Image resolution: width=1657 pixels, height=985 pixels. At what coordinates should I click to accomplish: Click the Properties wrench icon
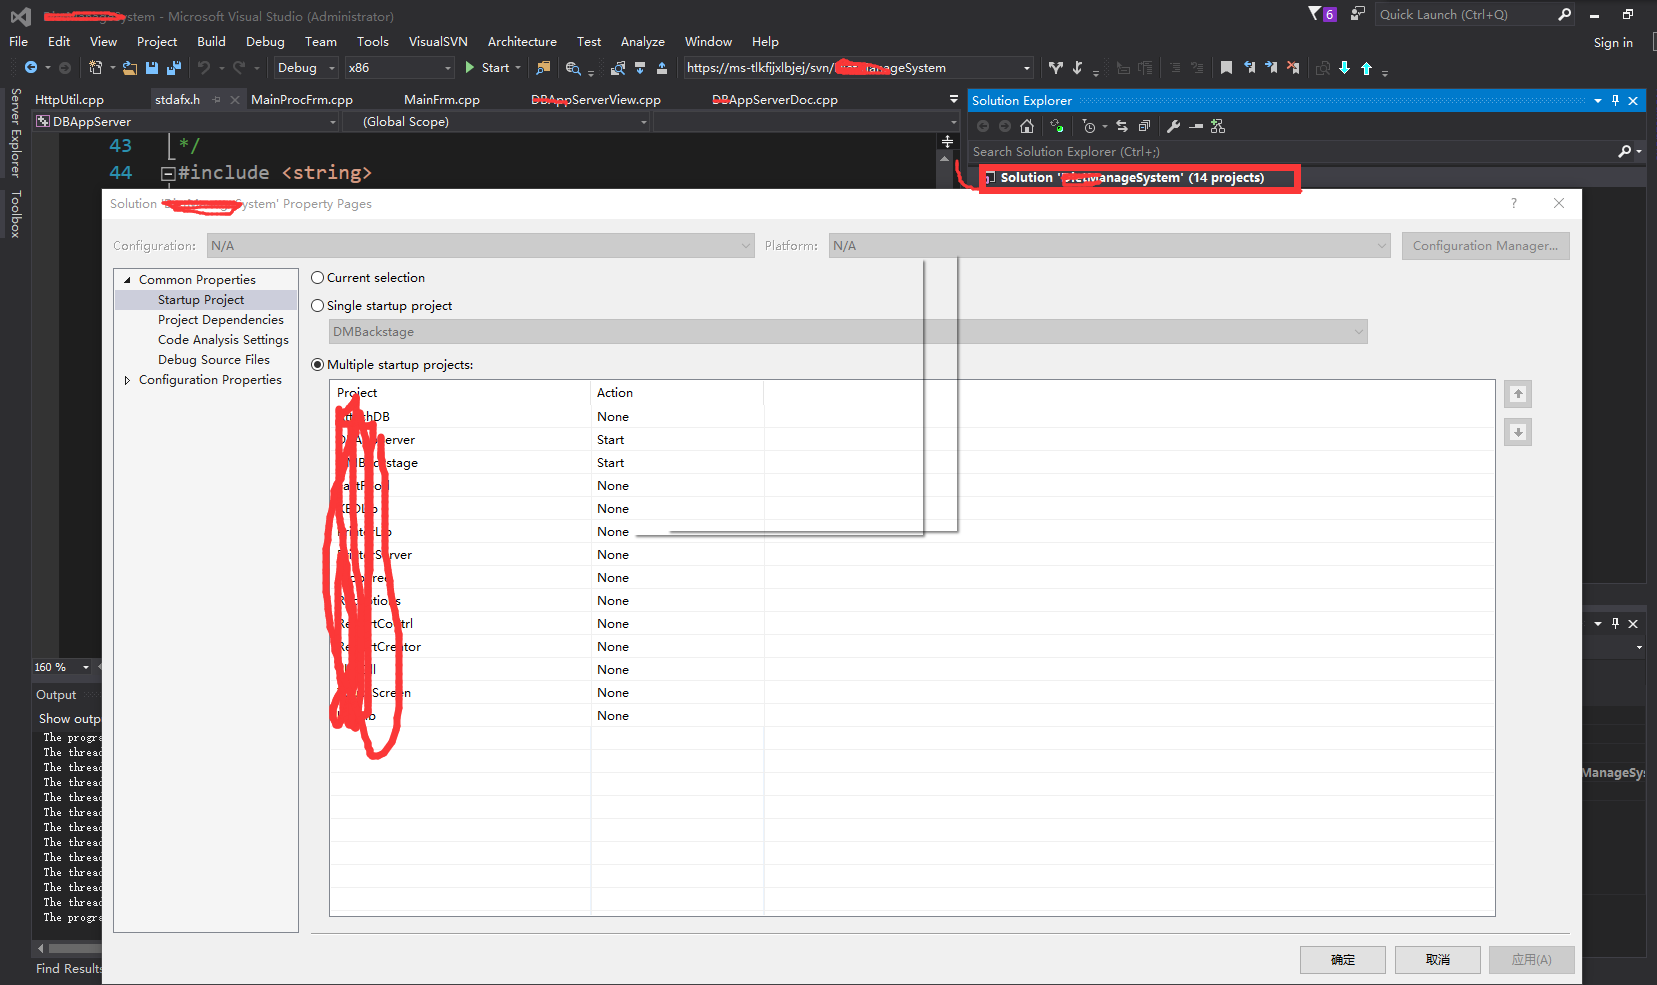pyautogui.click(x=1173, y=126)
